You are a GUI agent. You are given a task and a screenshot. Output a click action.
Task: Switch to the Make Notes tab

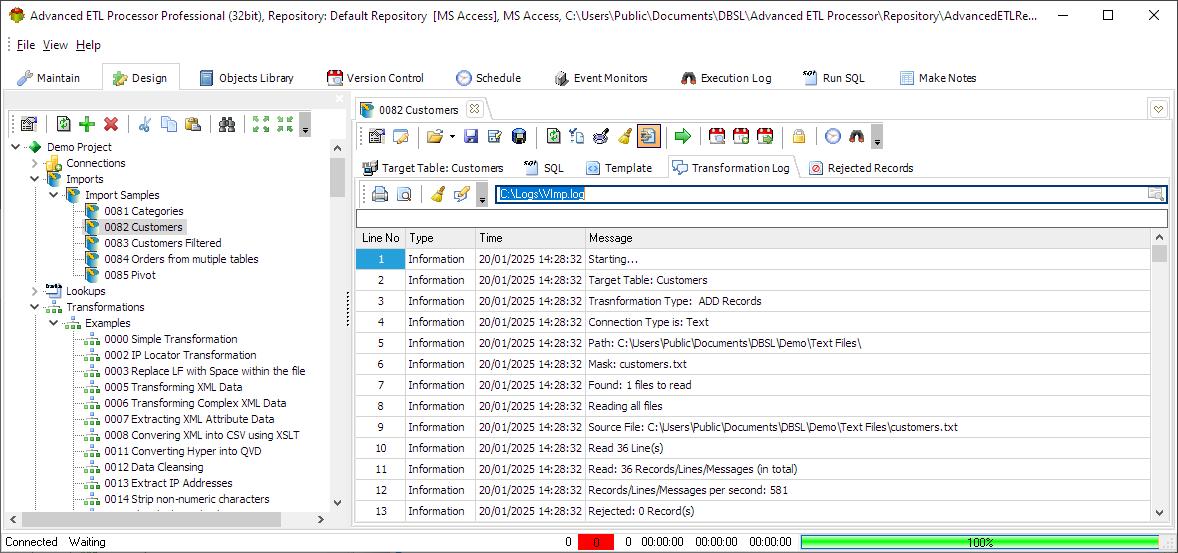(x=938, y=77)
